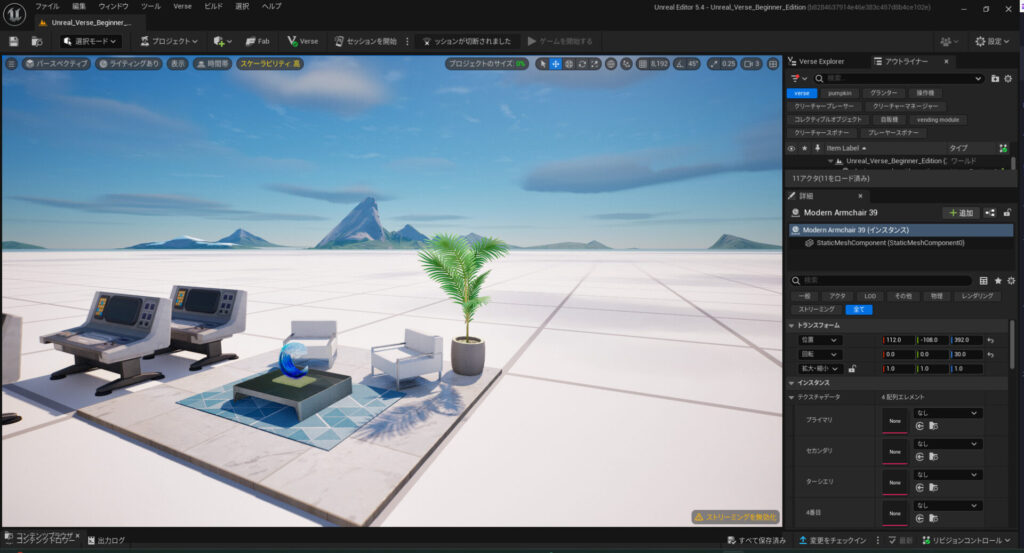Click the 追加 (Add) component button

[960, 213]
